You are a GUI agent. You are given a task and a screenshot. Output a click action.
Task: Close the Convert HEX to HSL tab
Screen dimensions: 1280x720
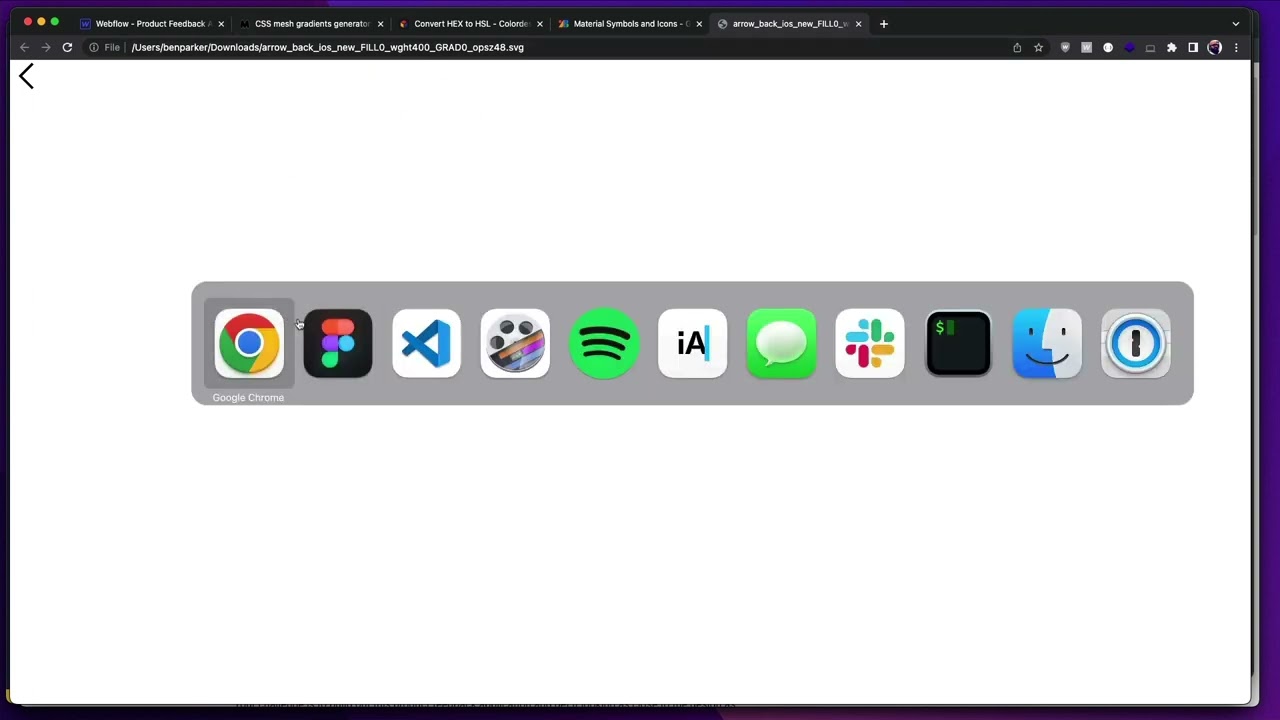[540, 23]
